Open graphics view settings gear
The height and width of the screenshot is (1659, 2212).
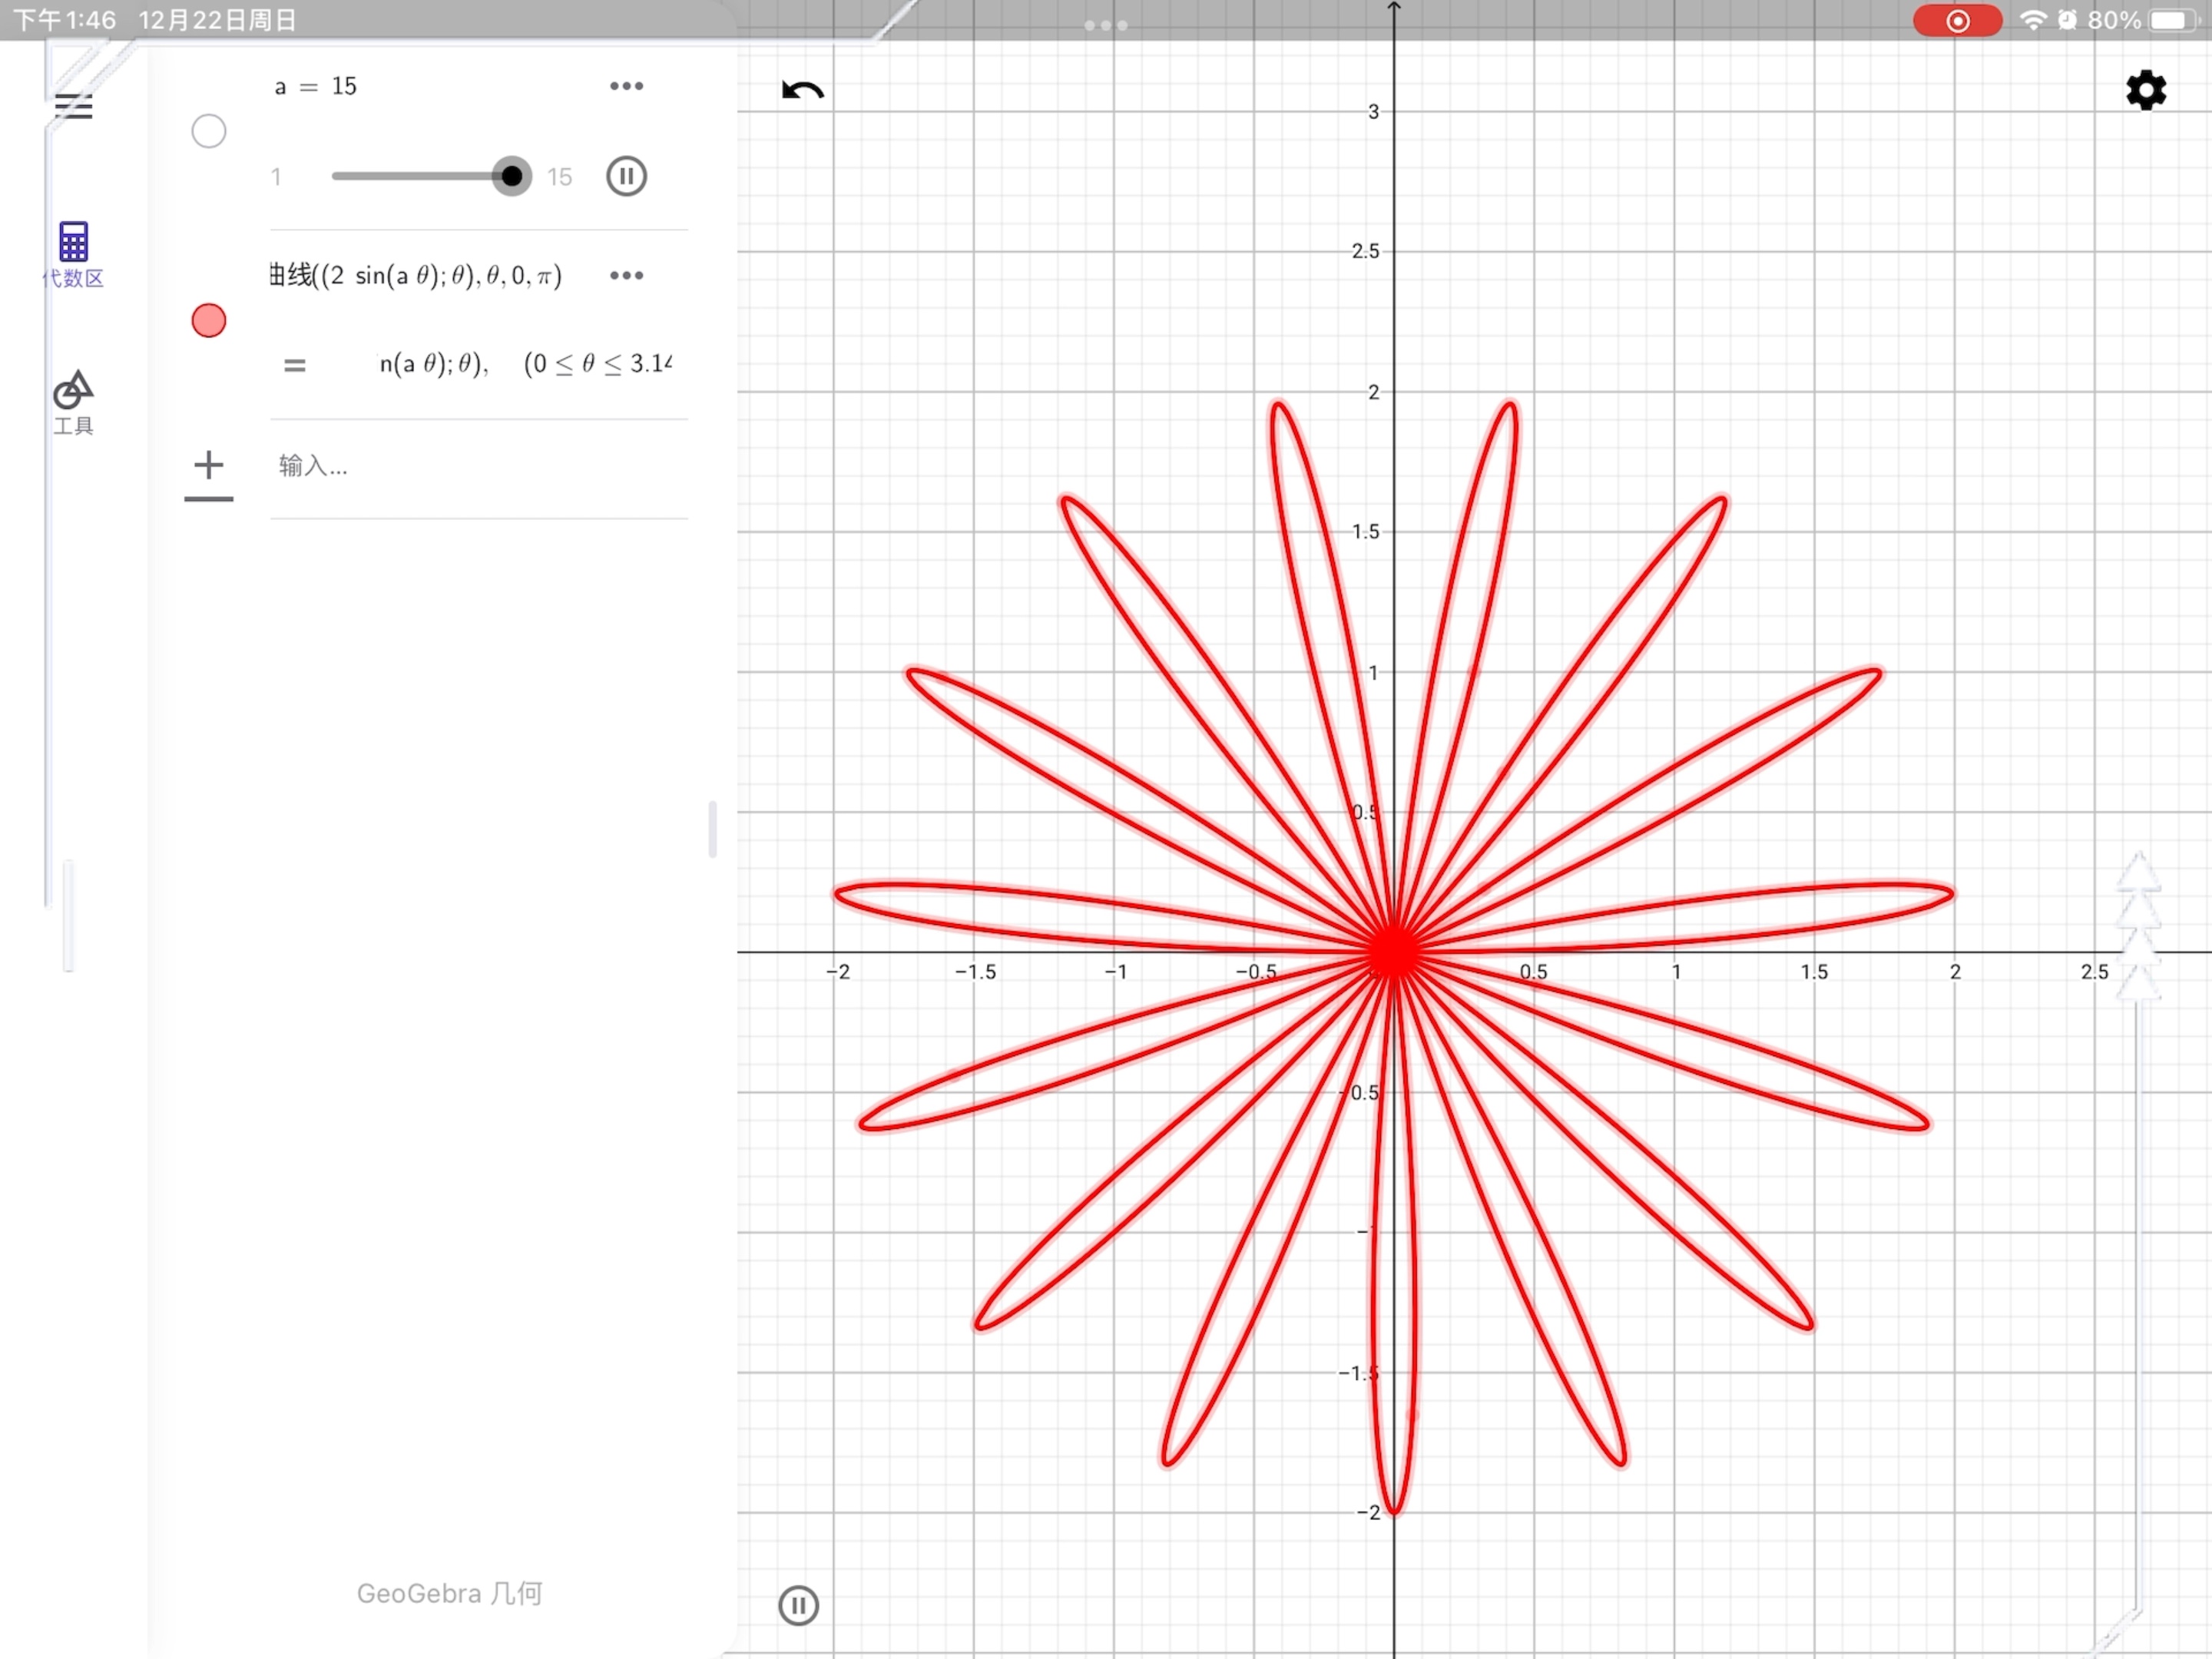(x=2146, y=91)
